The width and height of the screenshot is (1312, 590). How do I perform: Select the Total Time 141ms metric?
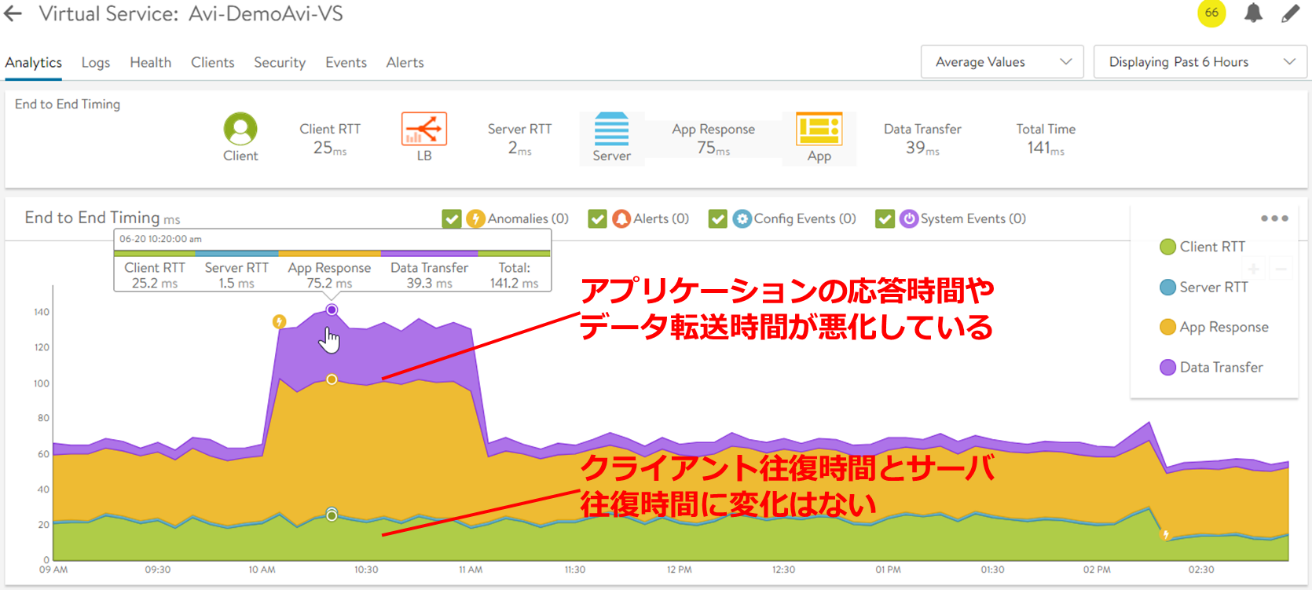coord(1046,139)
